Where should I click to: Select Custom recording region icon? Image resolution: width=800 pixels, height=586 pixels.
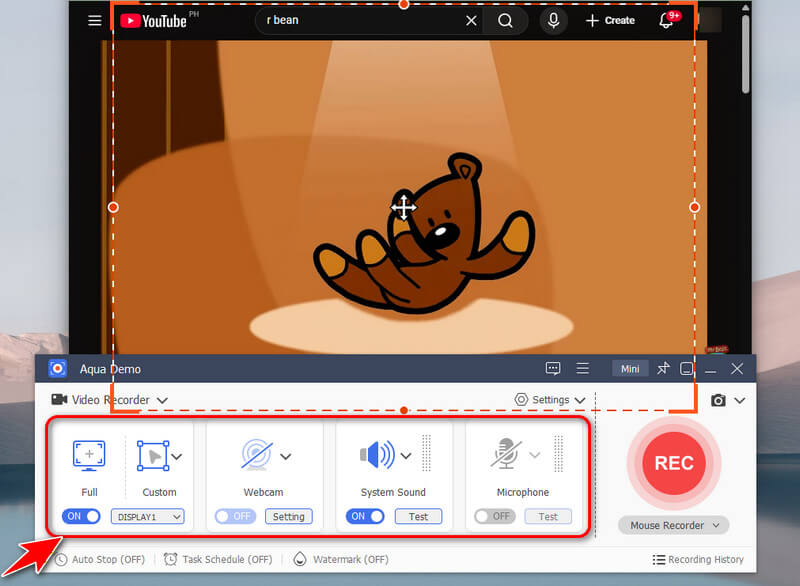coord(153,456)
